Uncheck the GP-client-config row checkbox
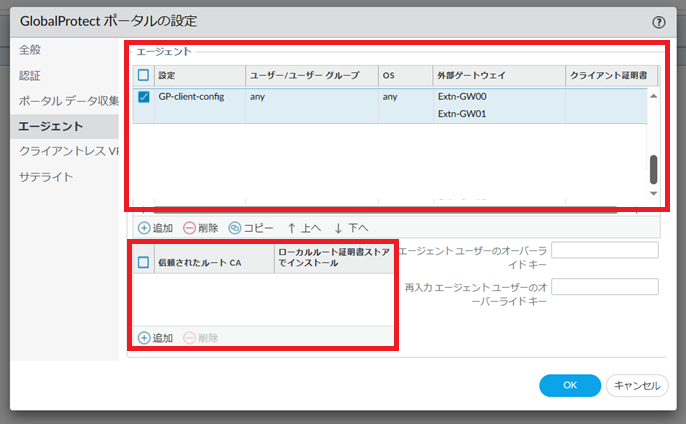 tap(144, 97)
